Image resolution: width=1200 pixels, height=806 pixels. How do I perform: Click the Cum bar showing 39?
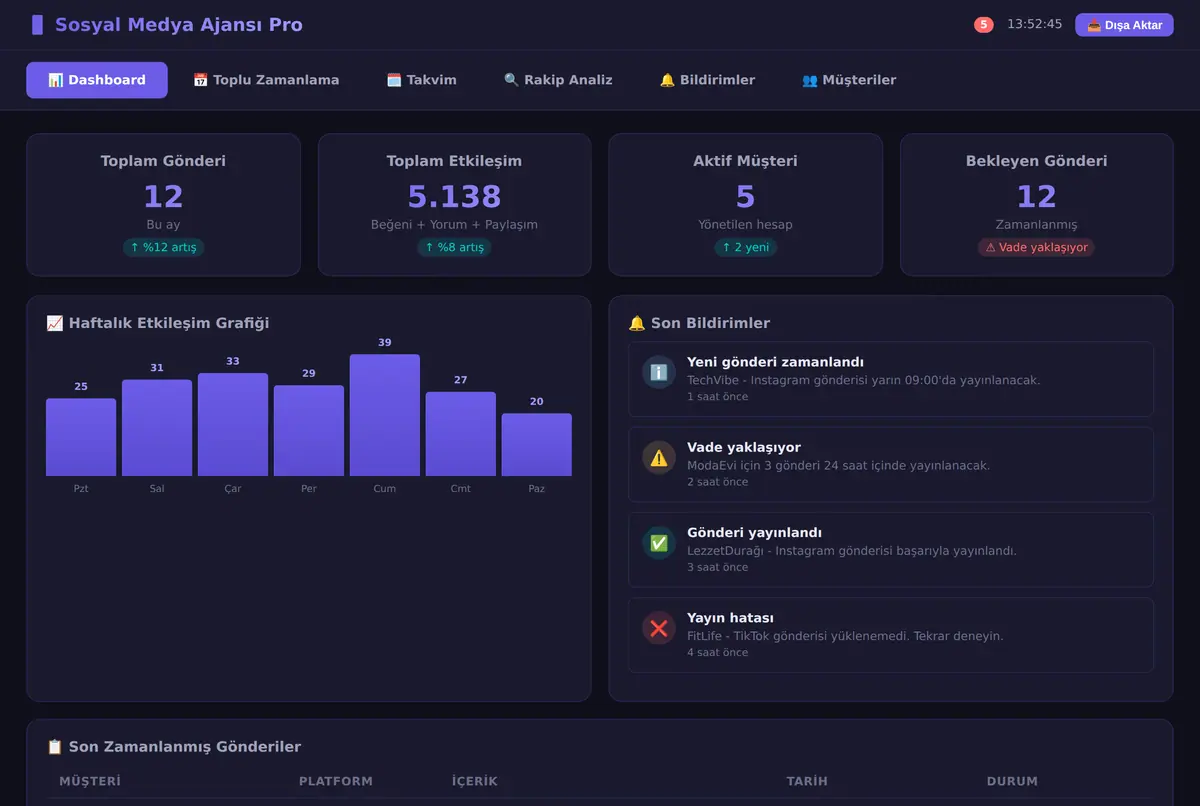click(385, 415)
